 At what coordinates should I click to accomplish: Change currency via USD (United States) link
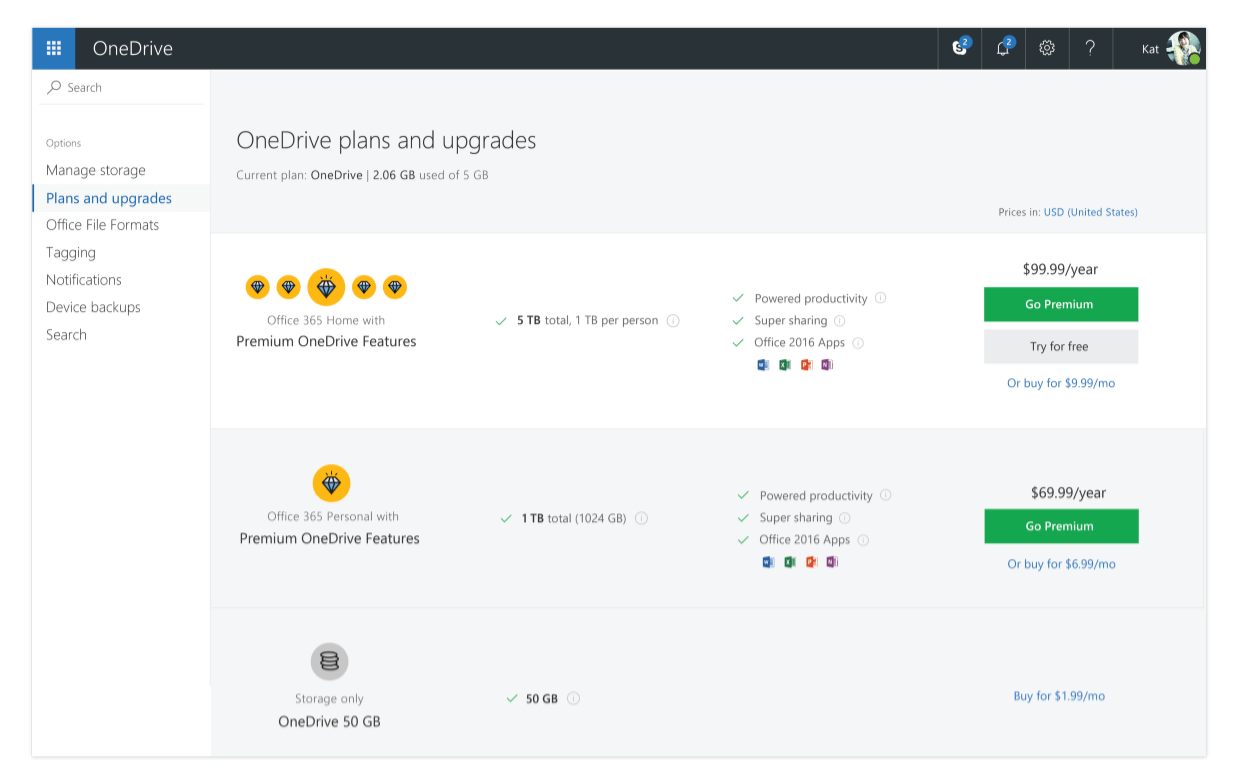pos(1090,212)
